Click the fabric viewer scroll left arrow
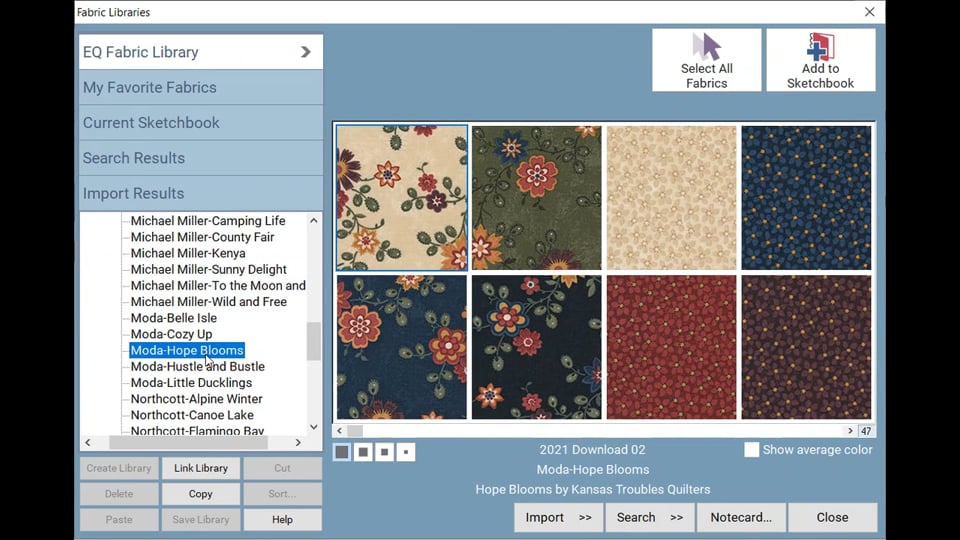 [x=340, y=431]
